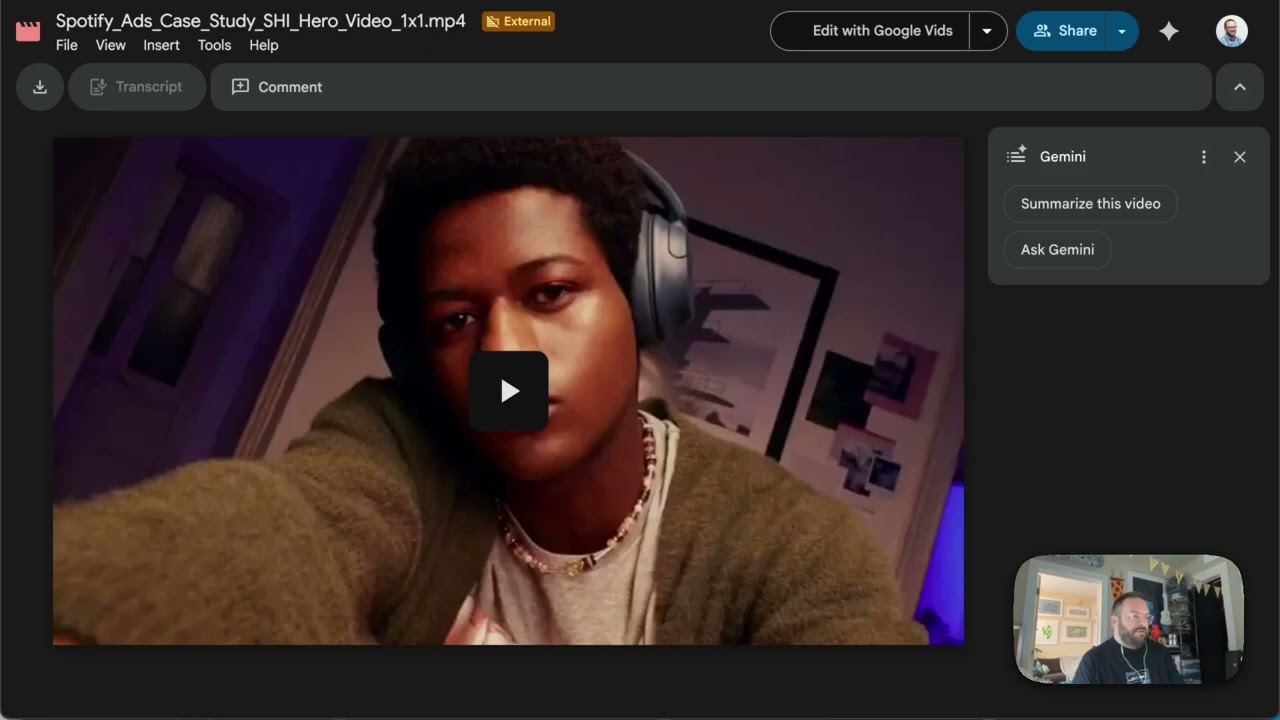
Task: Open Gemini panel more options menu
Action: [x=1204, y=157]
